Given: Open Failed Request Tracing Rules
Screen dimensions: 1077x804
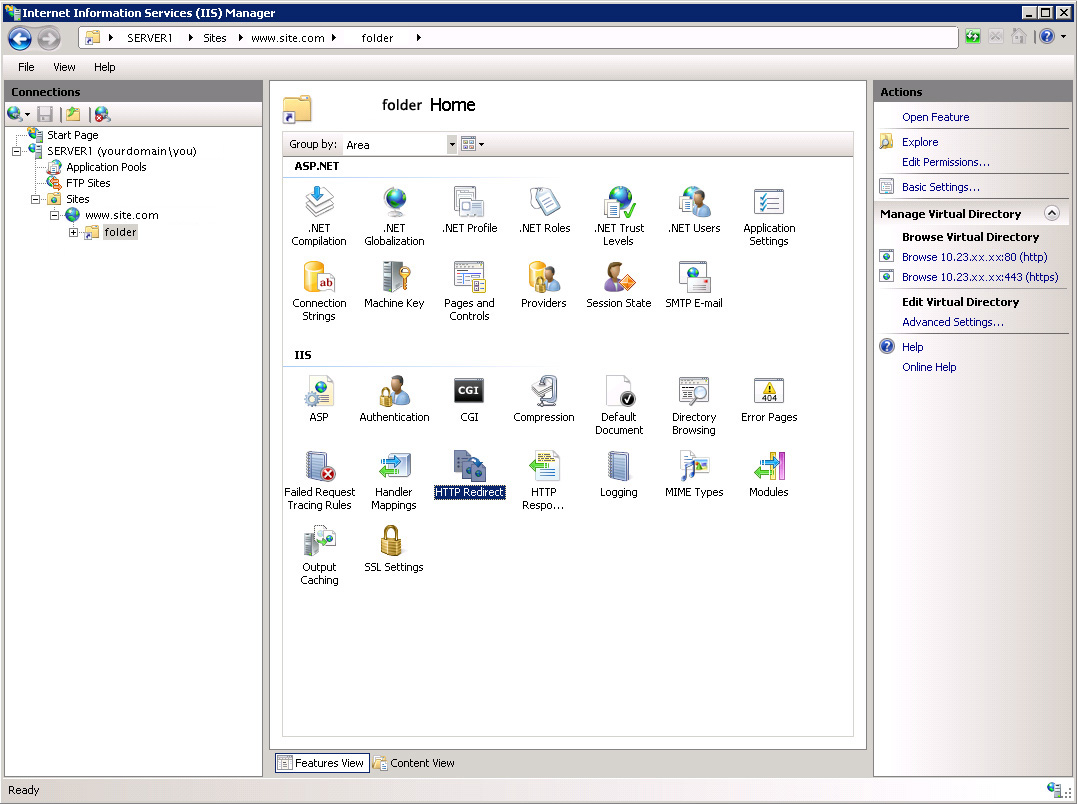Looking at the screenshot, I should 319,480.
